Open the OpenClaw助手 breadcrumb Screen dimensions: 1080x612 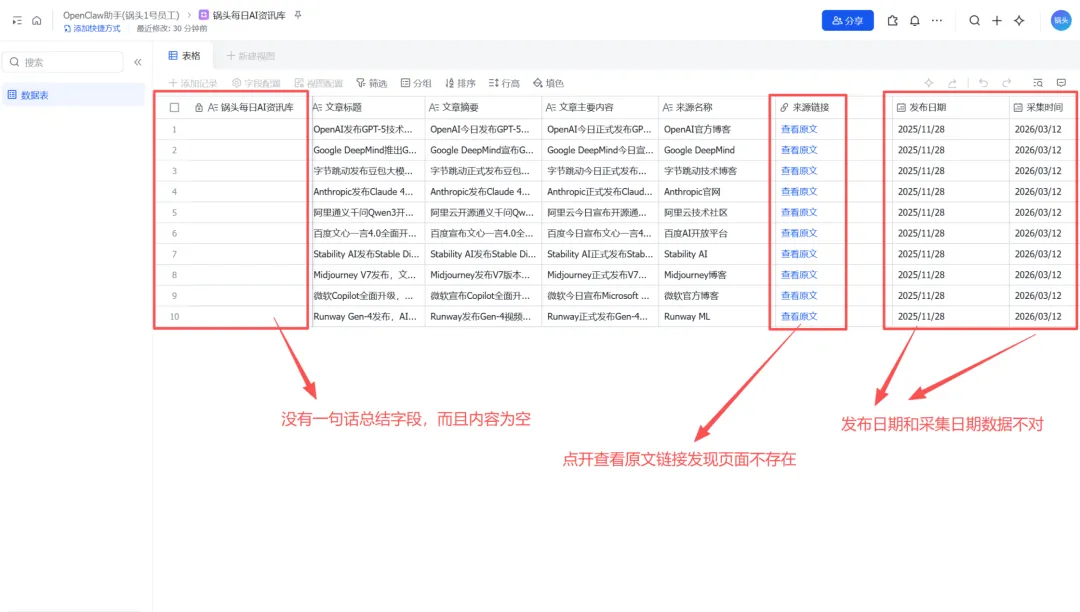click(x=121, y=14)
